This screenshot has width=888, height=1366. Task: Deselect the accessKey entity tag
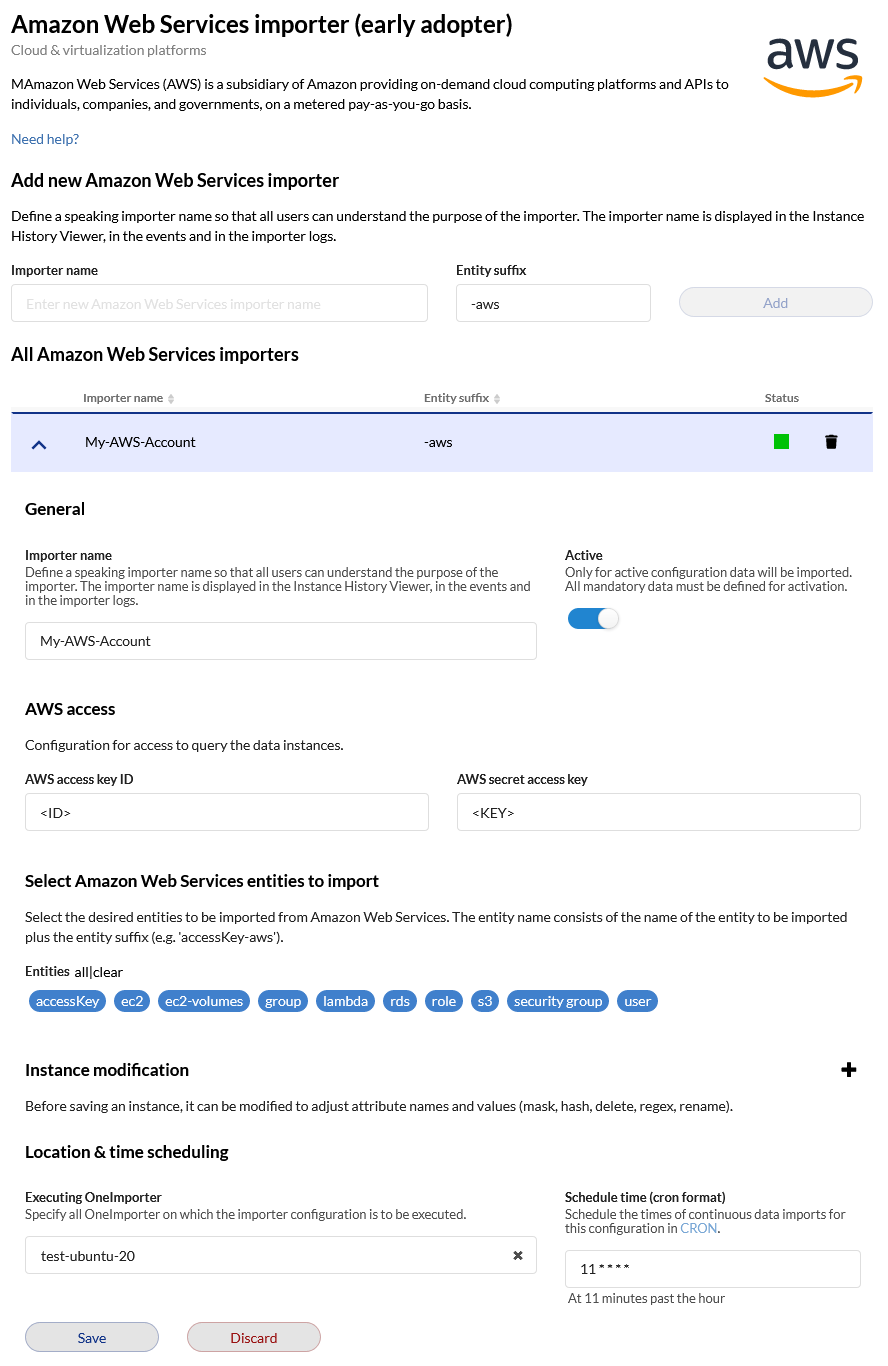coord(67,1001)
